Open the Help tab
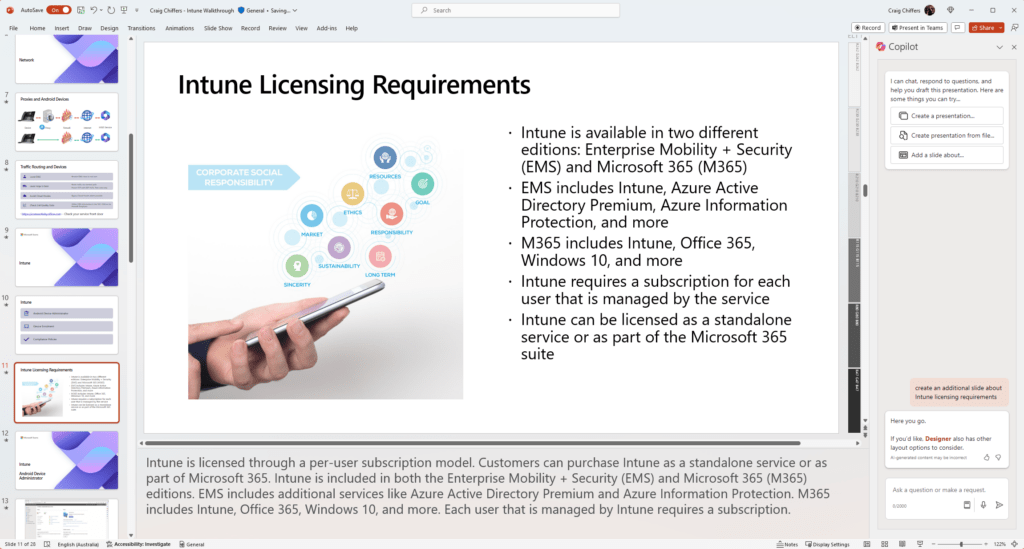Screen dimensions: 1024x549 [351, 29]
